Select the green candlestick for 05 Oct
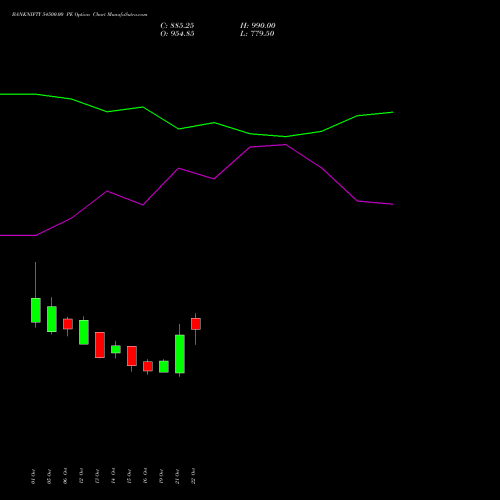Viewport: 500px width, 500px height. [x=52, y=319]
